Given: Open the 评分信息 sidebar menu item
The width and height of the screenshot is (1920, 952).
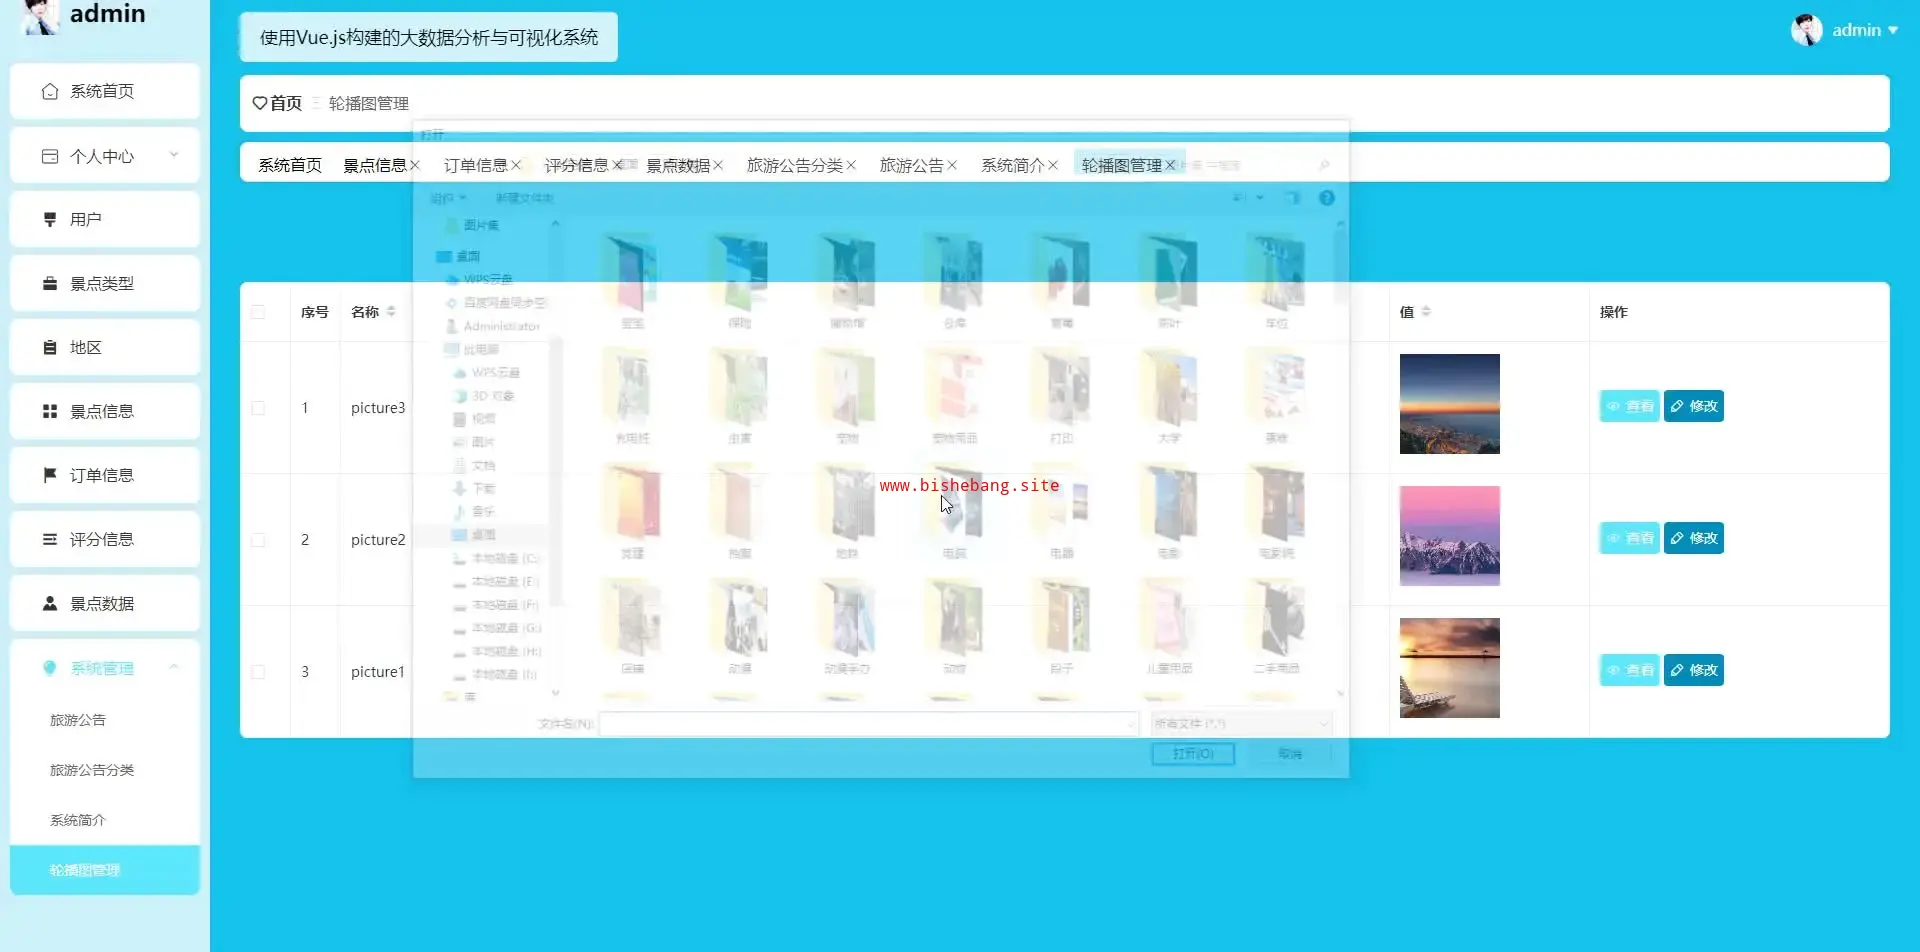Looking at the screenshot, I should 105,539.
